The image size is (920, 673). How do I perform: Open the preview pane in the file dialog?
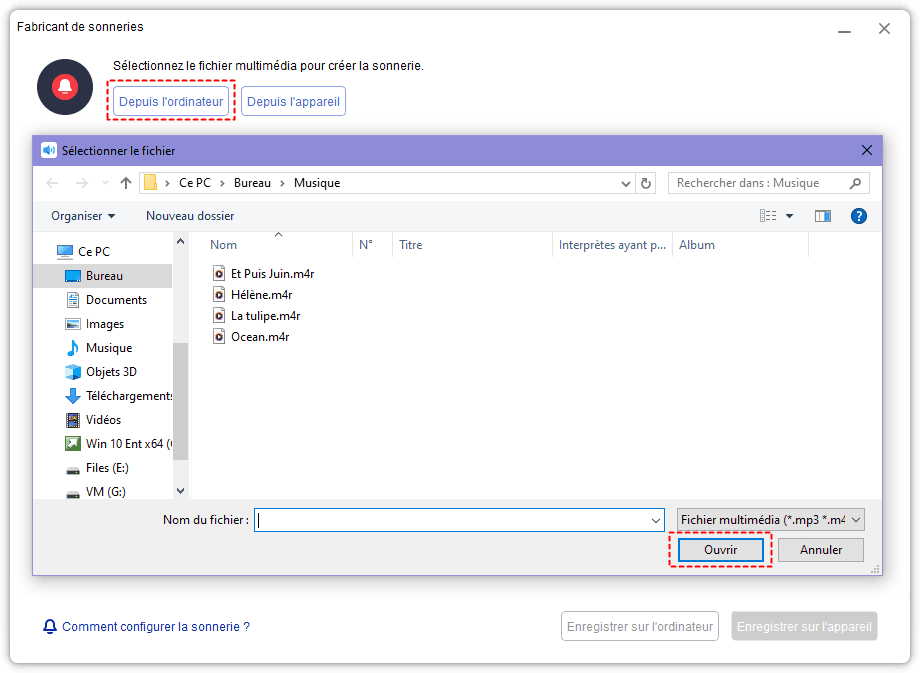(822, 216)
